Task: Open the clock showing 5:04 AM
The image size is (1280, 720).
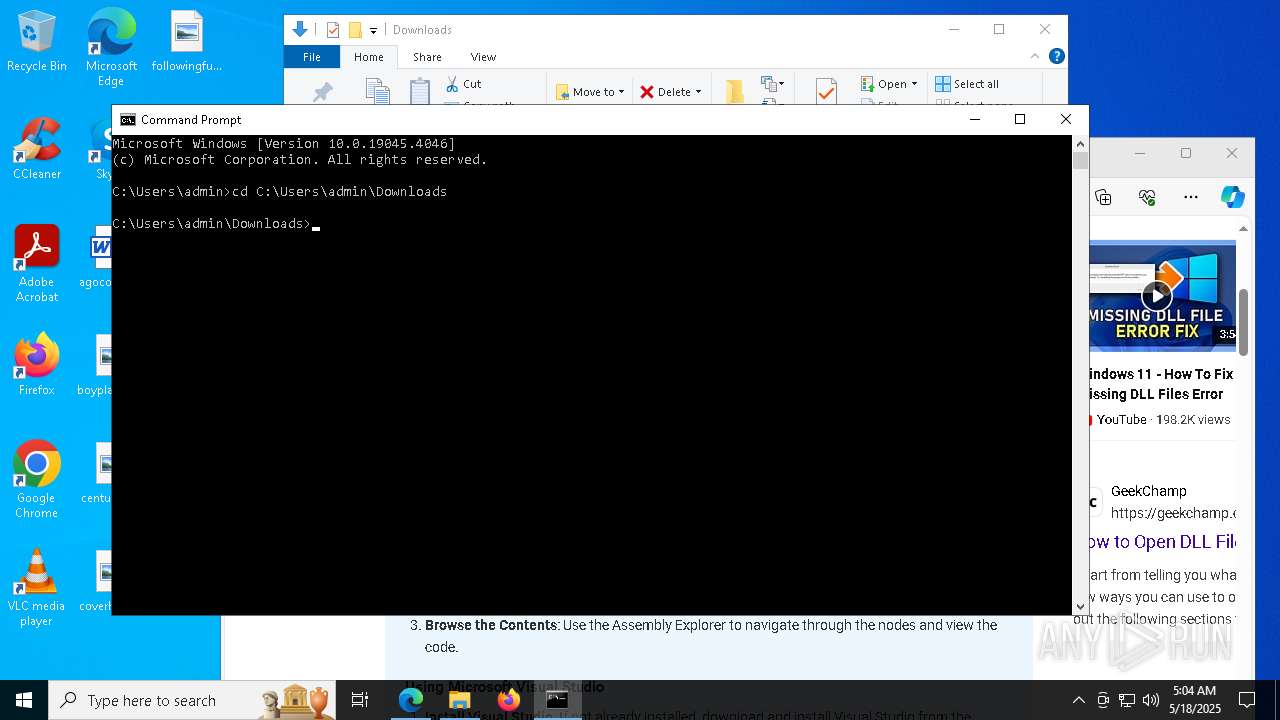Action: 1196,700
